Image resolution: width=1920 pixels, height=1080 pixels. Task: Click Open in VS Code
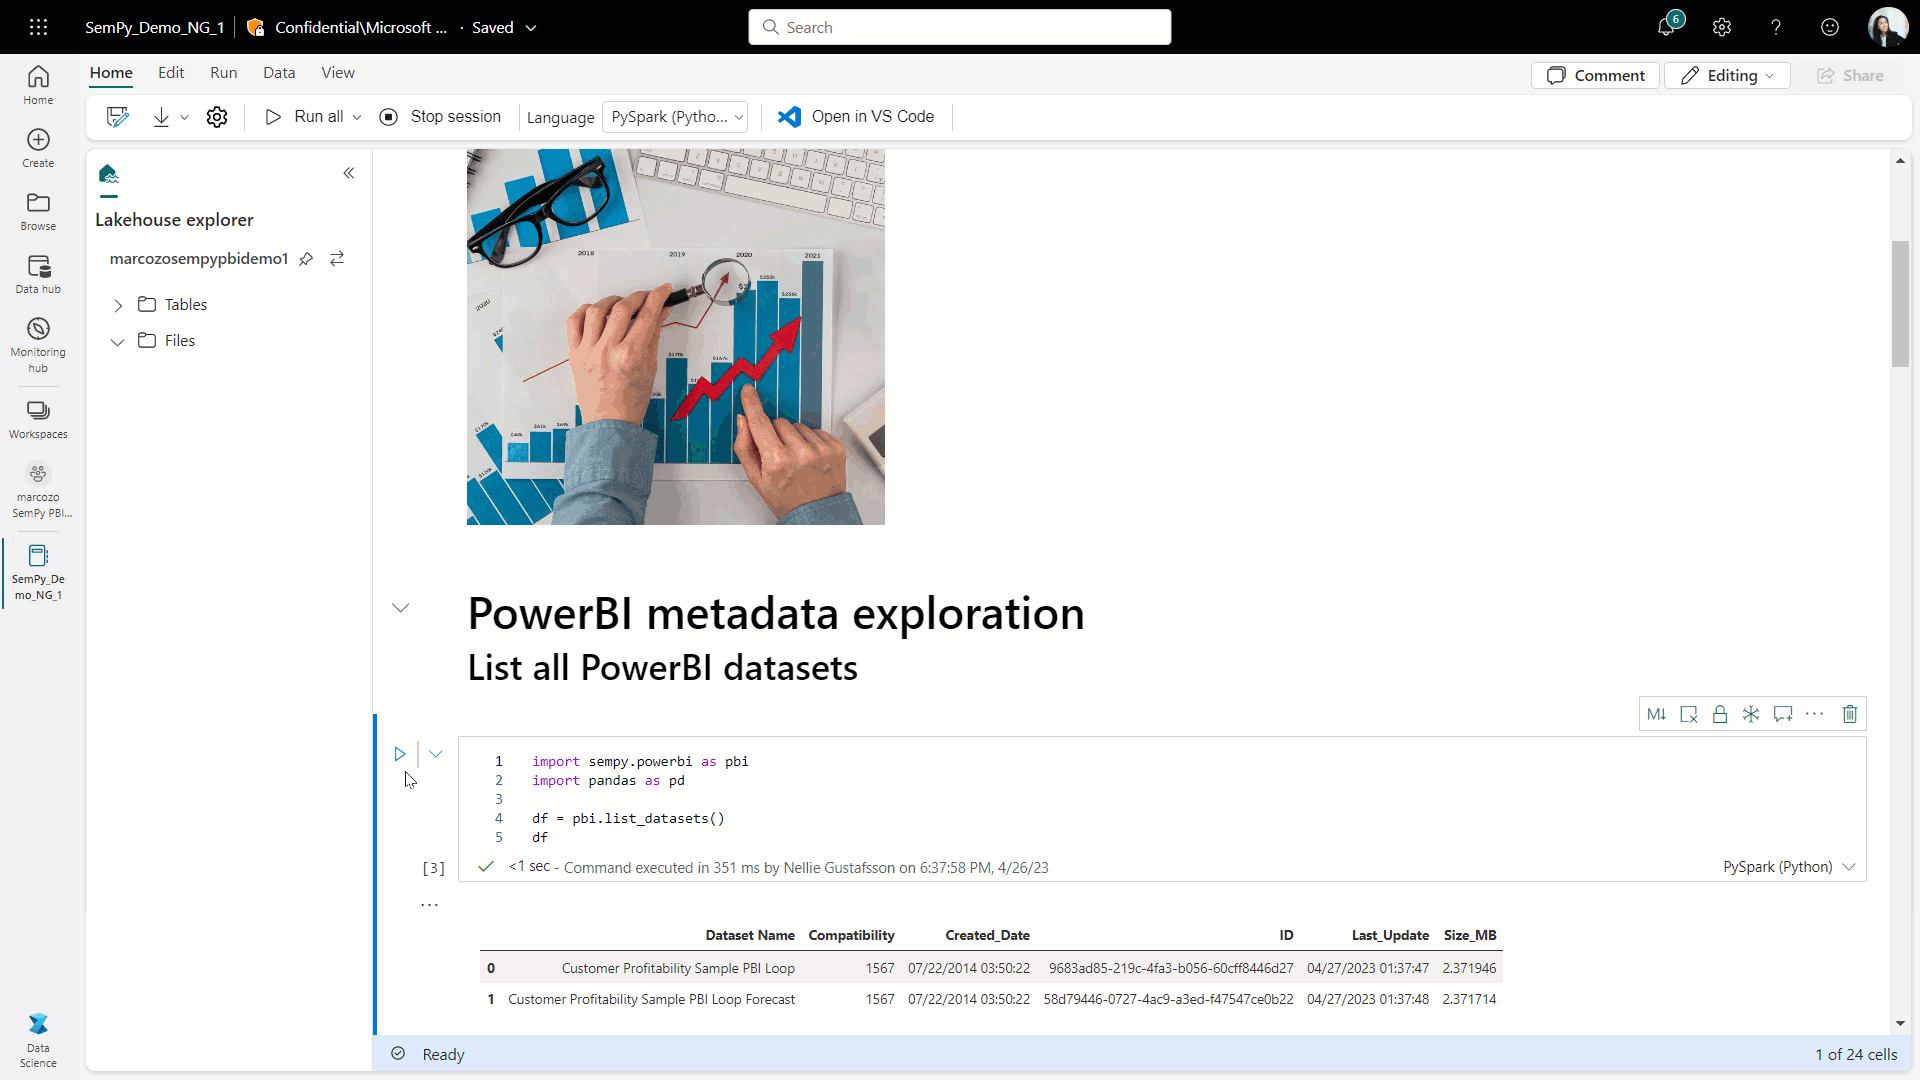tap(856, 117)
